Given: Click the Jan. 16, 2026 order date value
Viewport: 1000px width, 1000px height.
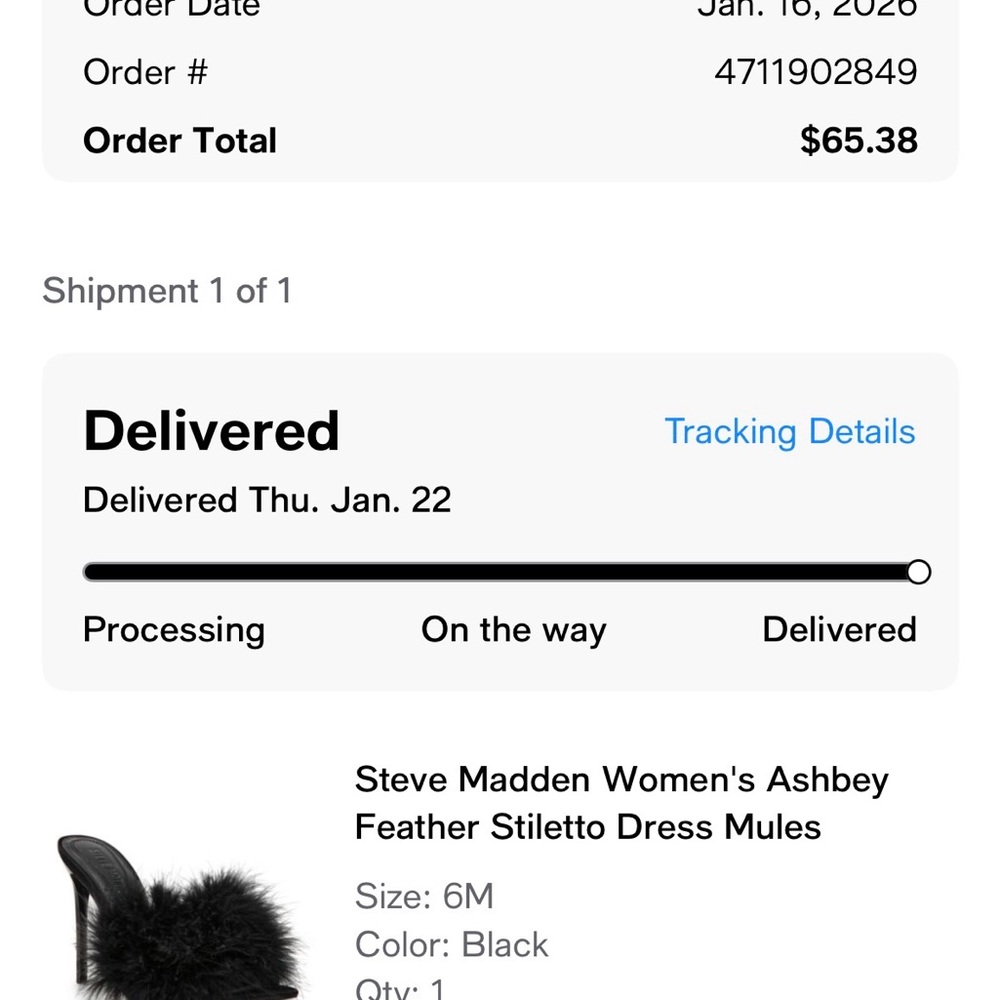Looking at the screenshot, I should [x=807, y=8].
